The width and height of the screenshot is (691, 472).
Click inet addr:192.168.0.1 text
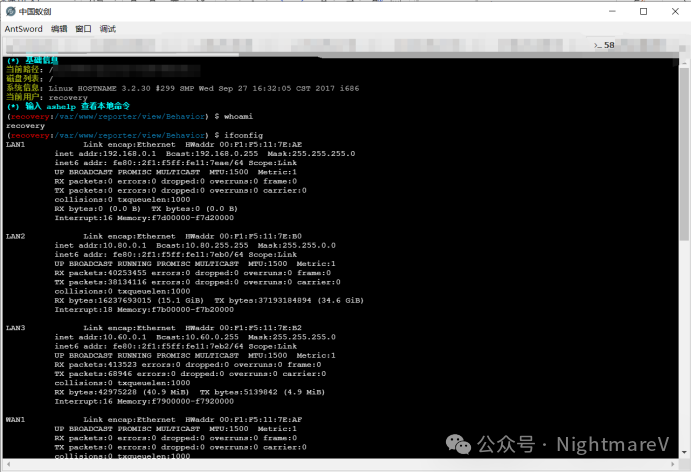pyautogui.click(x=105, y=154)
